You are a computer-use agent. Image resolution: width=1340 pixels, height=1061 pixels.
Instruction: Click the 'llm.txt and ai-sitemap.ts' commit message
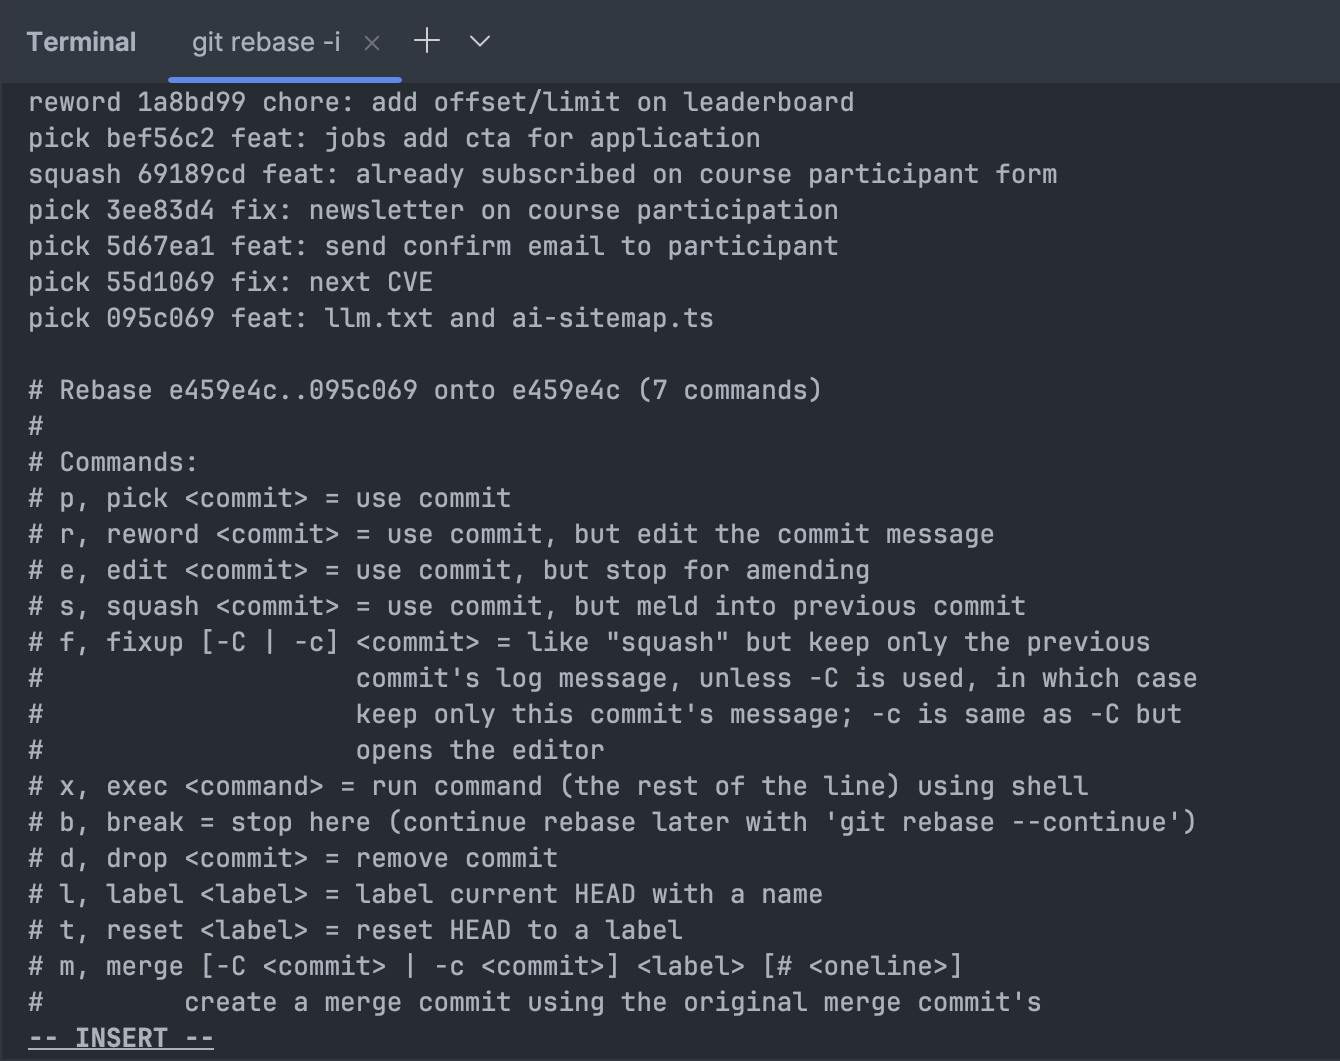(518, 318)
